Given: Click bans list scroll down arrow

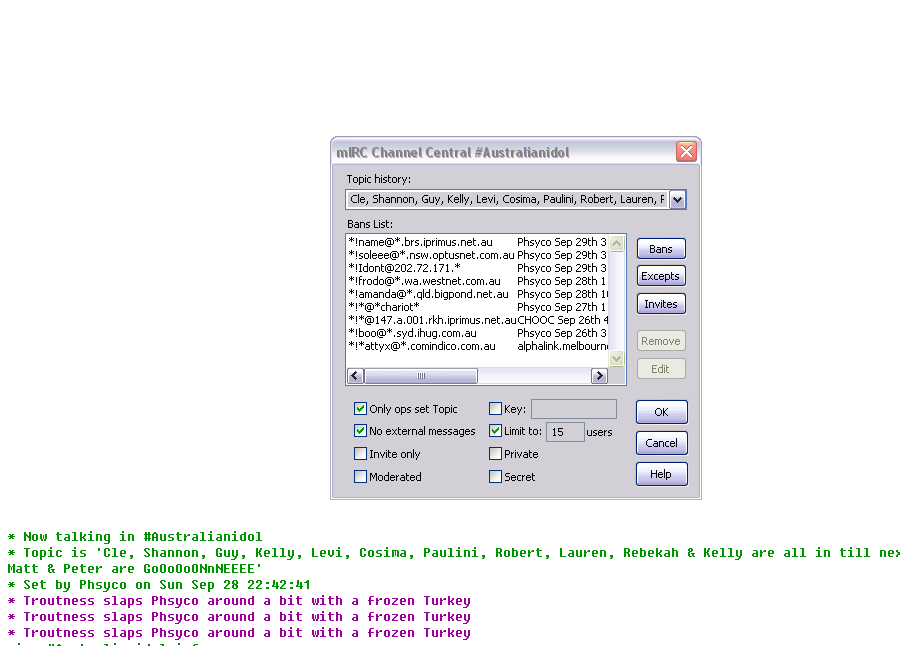Looking at the screenshot, I should [616, 359].
